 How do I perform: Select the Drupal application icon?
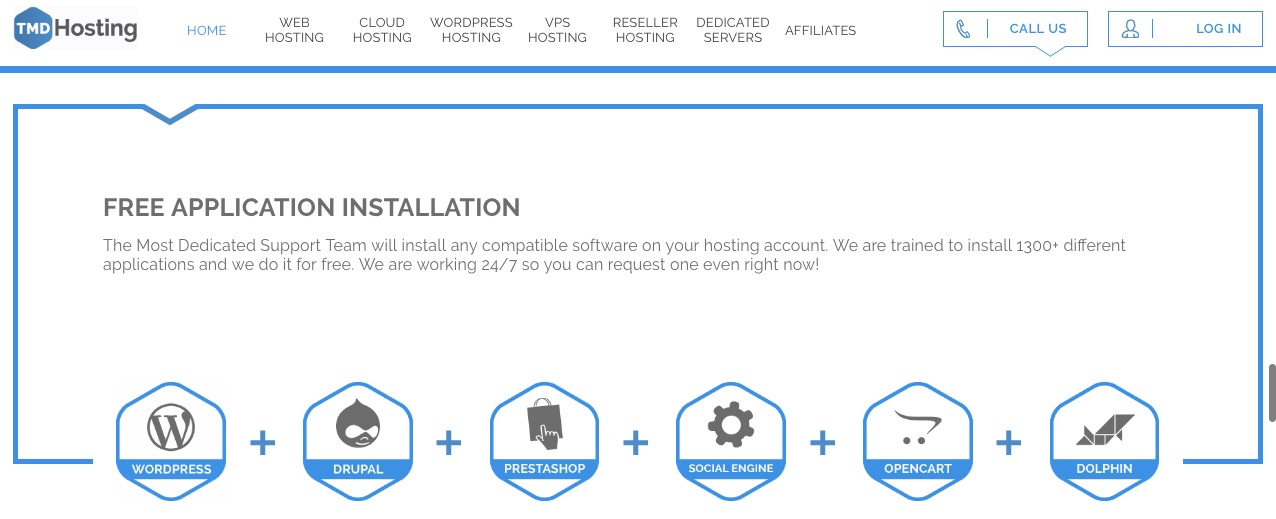358,430
